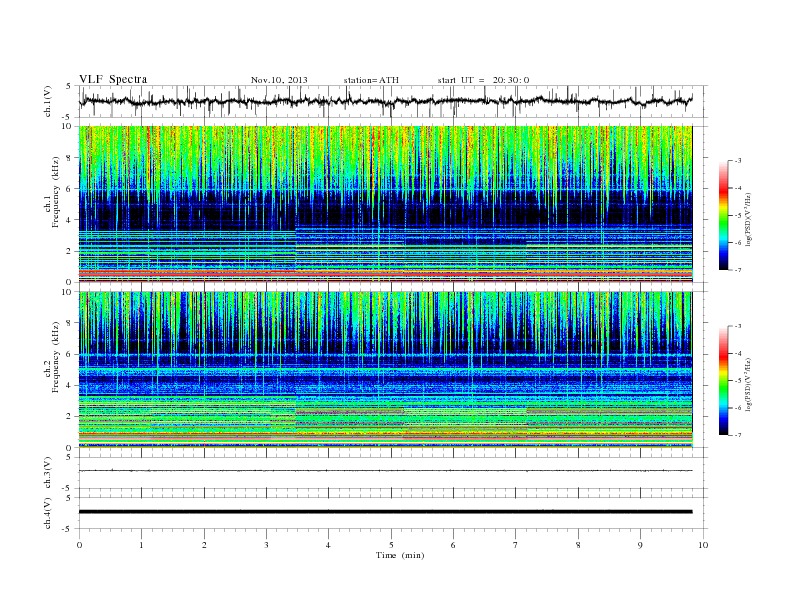Click the date text 'Nov.10, 2013'
Image resolution: width=792 pixels, height=612 pixels.
[x=279, y=80]
